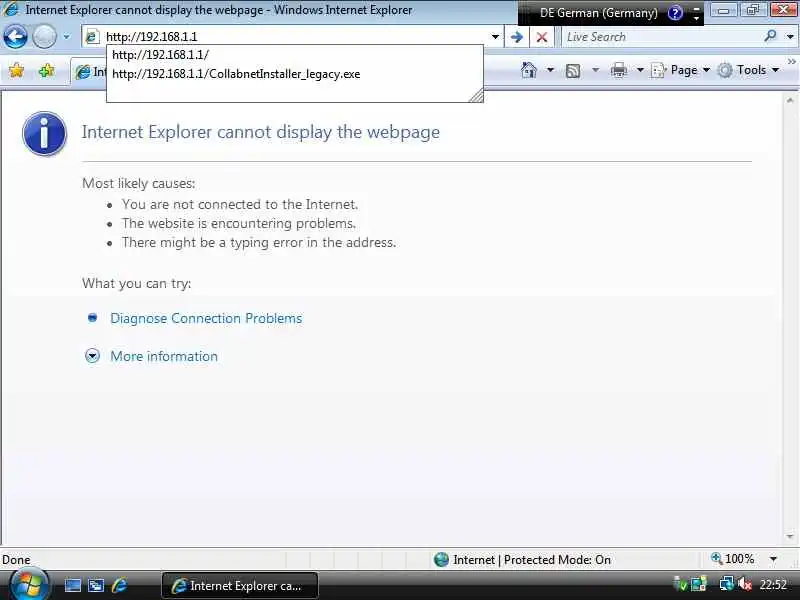Click the DE German language indicator
The height and width of the screenshot is (600, 800).
(598, 13)
